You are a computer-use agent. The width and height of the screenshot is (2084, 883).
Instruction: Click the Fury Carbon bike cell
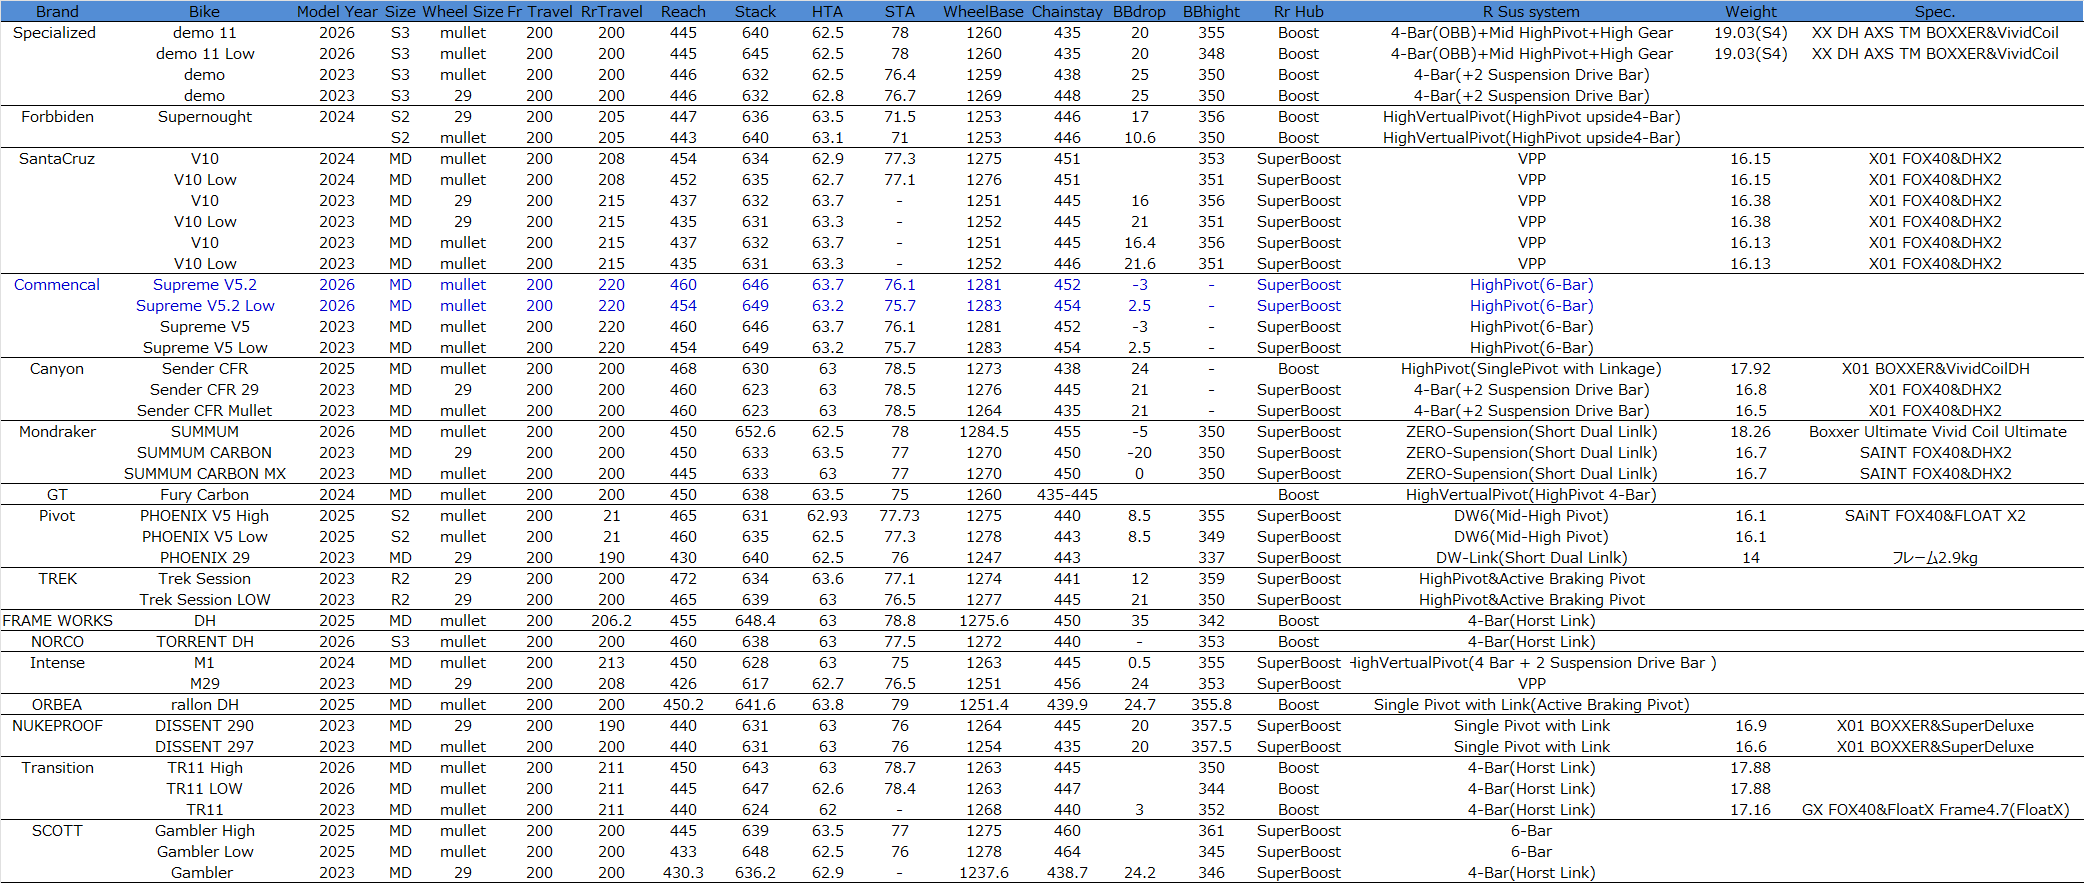point(204,495)
